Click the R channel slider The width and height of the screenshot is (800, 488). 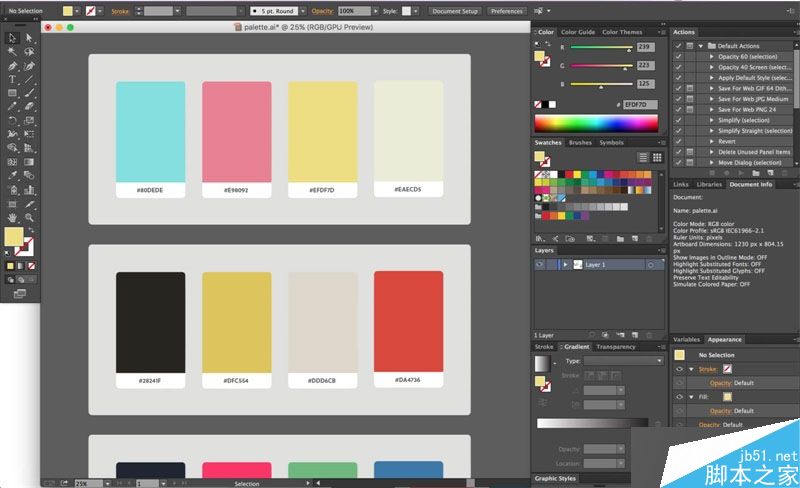601,47
